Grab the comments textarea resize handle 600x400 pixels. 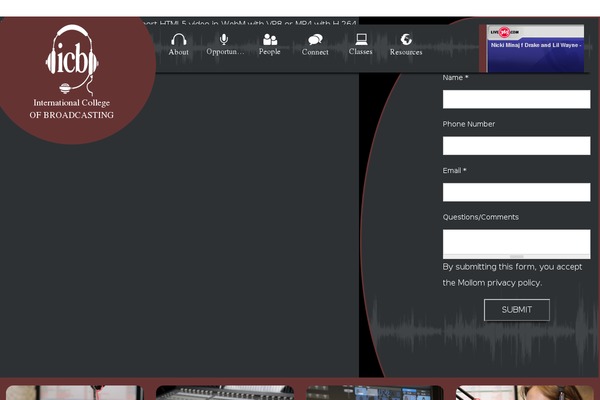(517, 256)
